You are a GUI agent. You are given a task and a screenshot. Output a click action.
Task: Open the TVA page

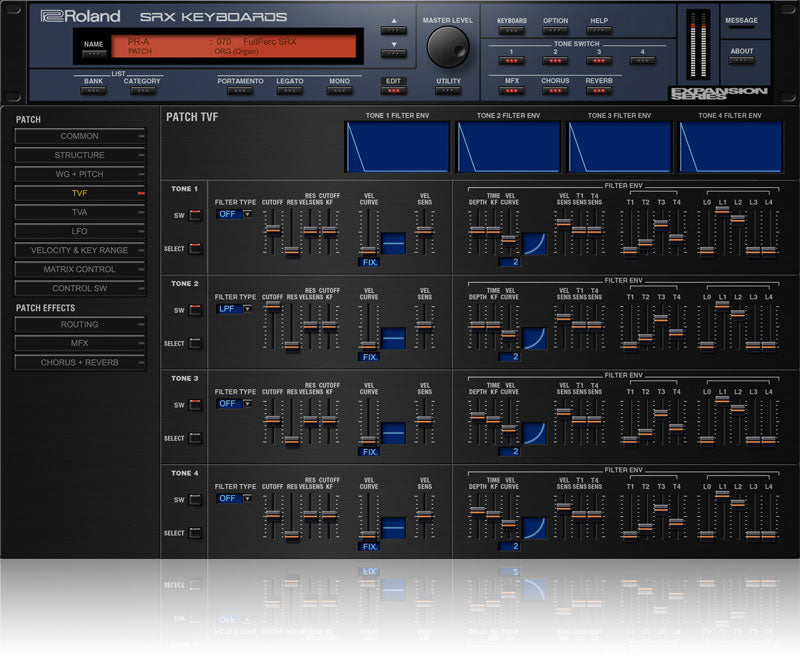[x=80, y=212]
